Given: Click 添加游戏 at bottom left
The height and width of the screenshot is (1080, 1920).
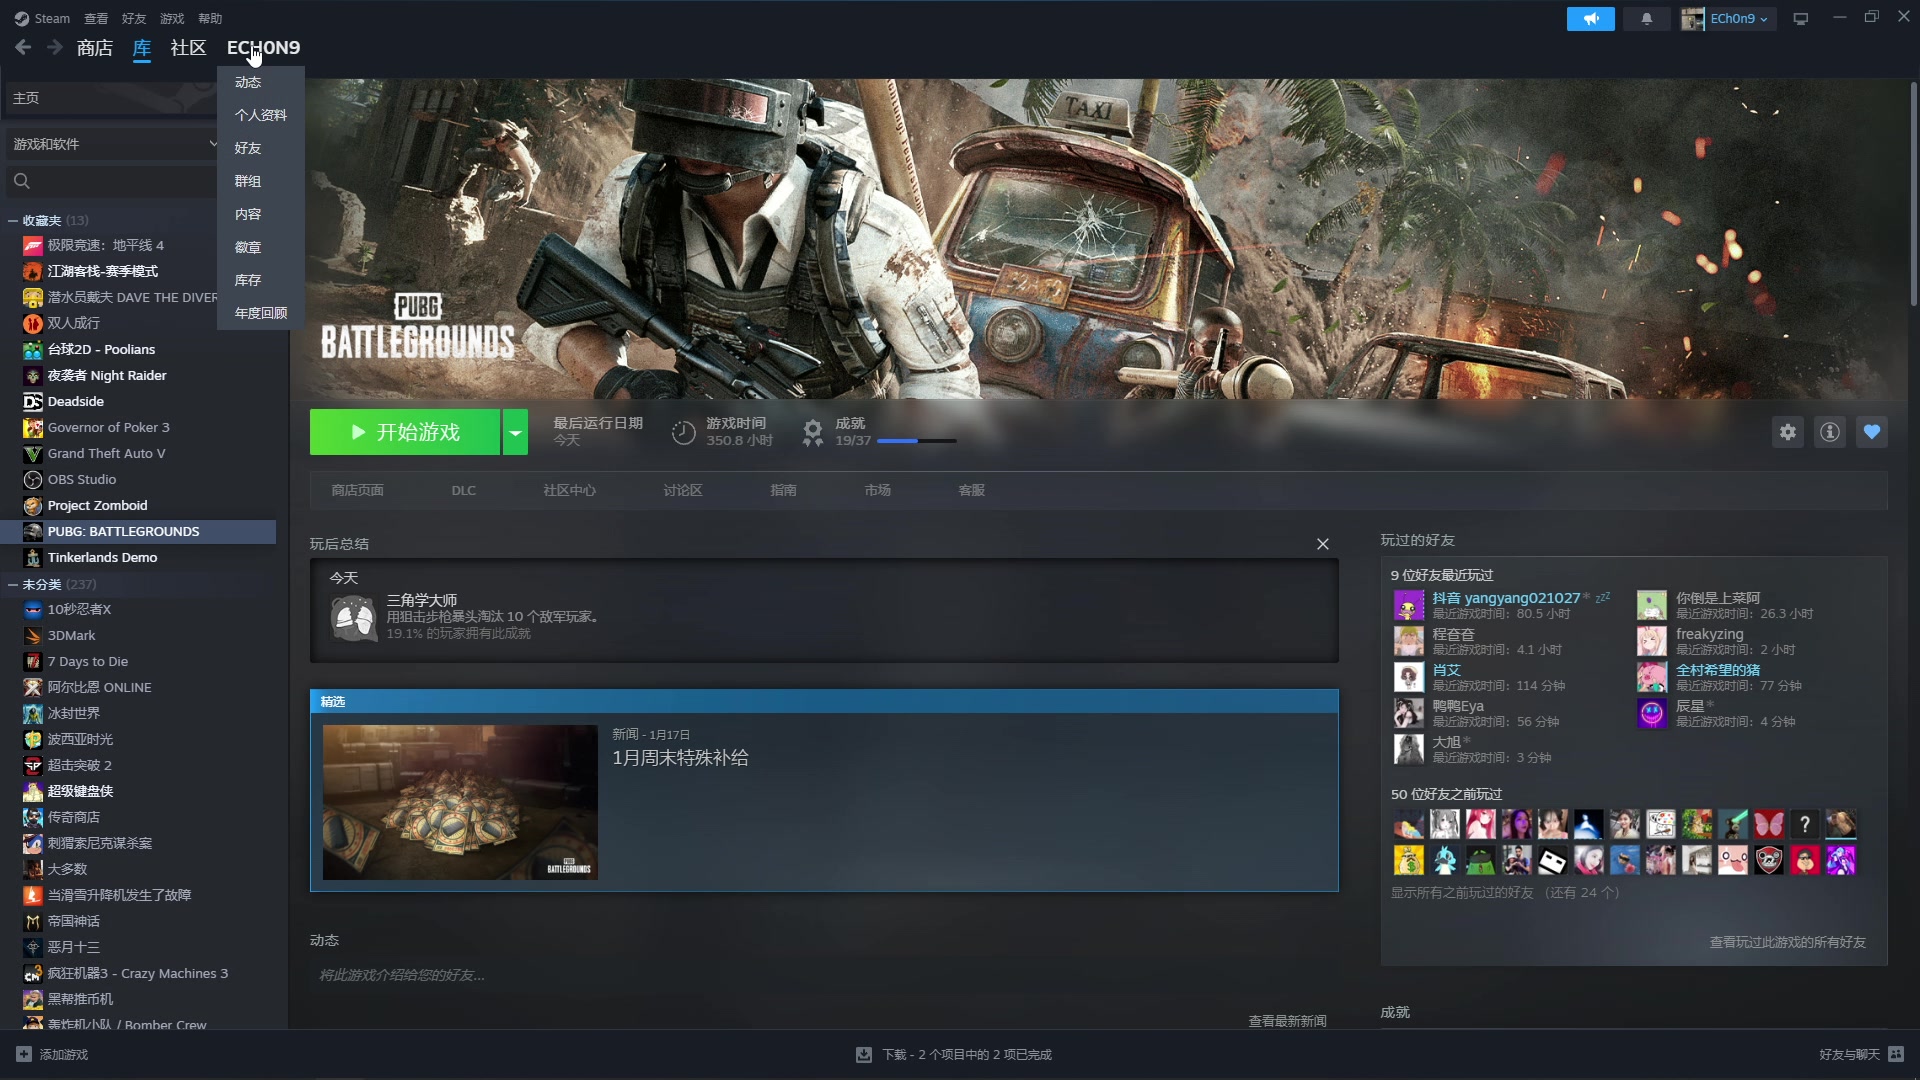Looking at the screenshot, I should pos(53,1054).
